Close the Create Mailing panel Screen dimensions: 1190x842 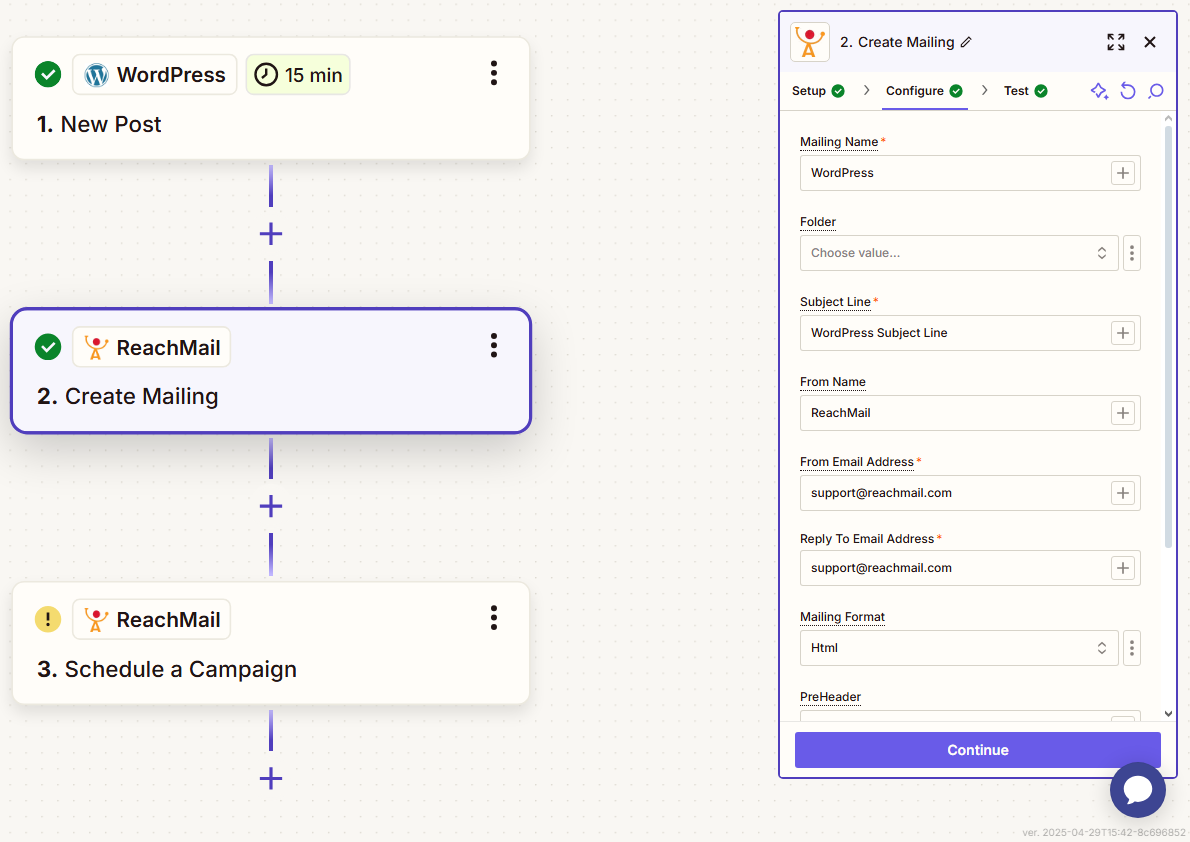coord(1150,42)
